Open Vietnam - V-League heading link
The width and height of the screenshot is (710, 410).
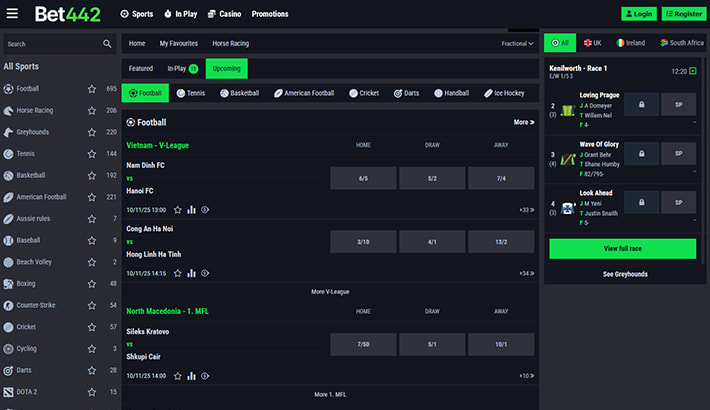158,145
